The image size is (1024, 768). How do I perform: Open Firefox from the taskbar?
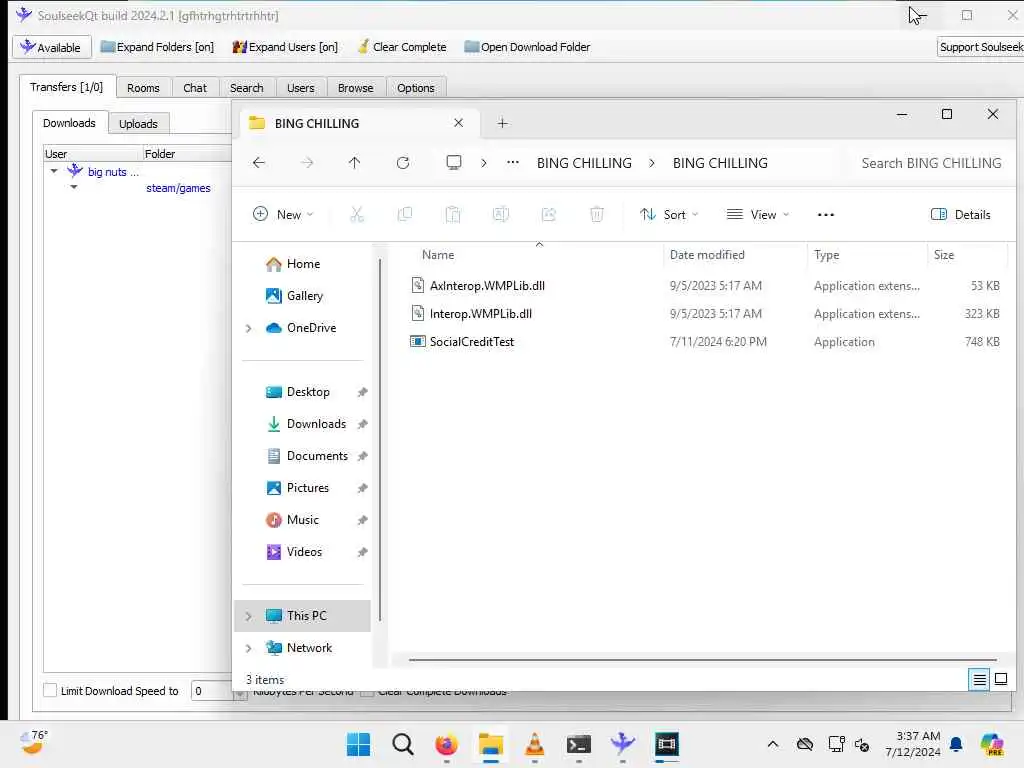pos(447,744)
